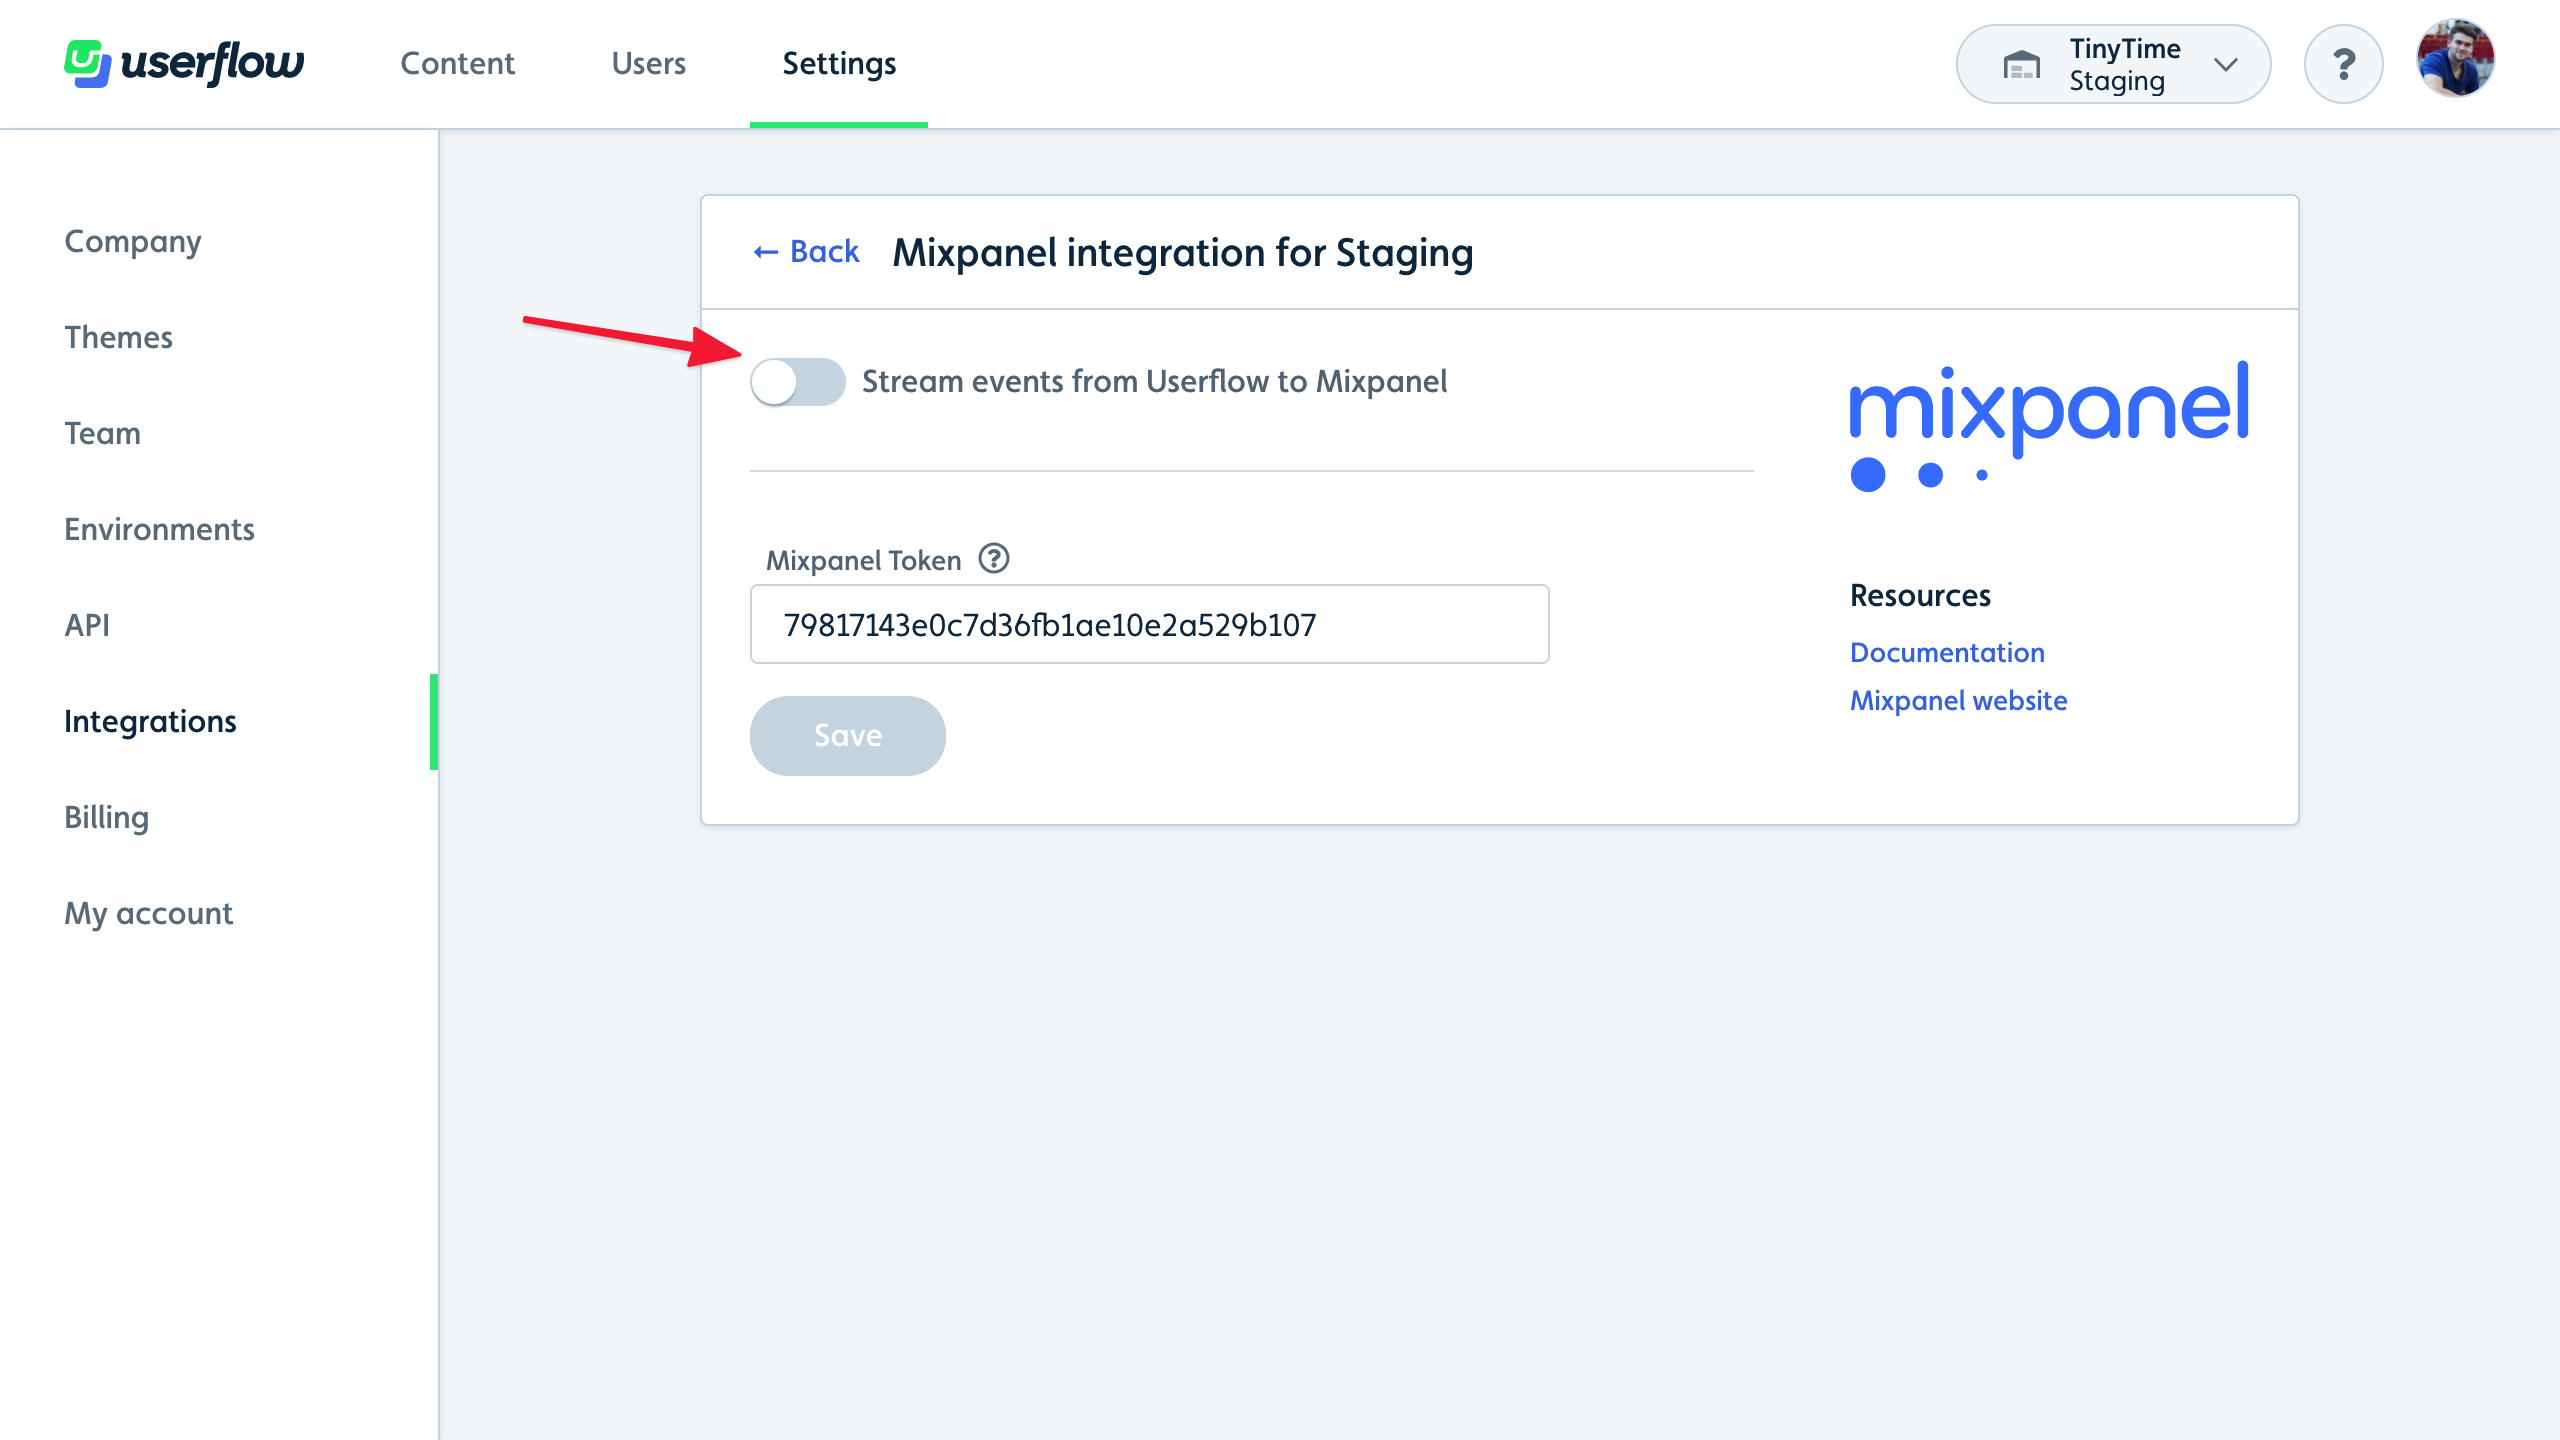The width and height of the screenshot is (2560, 1440).
Task: Click the Resources heading
Action: pos(1920,595)
